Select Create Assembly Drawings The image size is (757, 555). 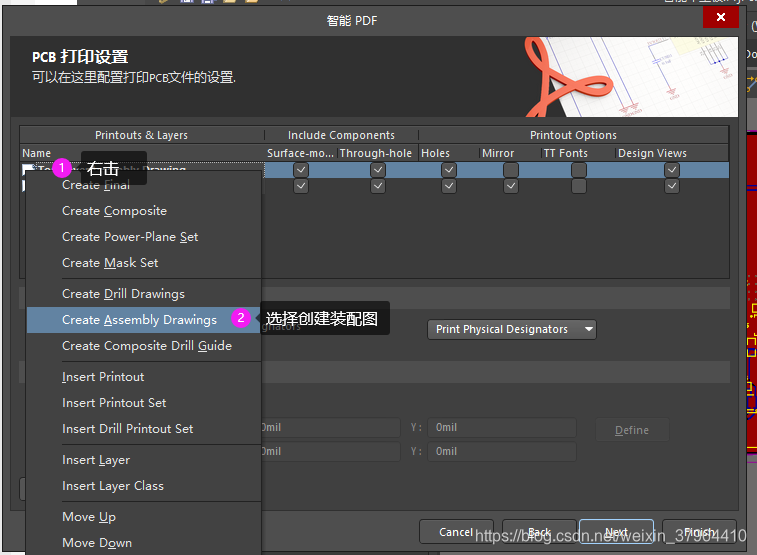[144, 320]
